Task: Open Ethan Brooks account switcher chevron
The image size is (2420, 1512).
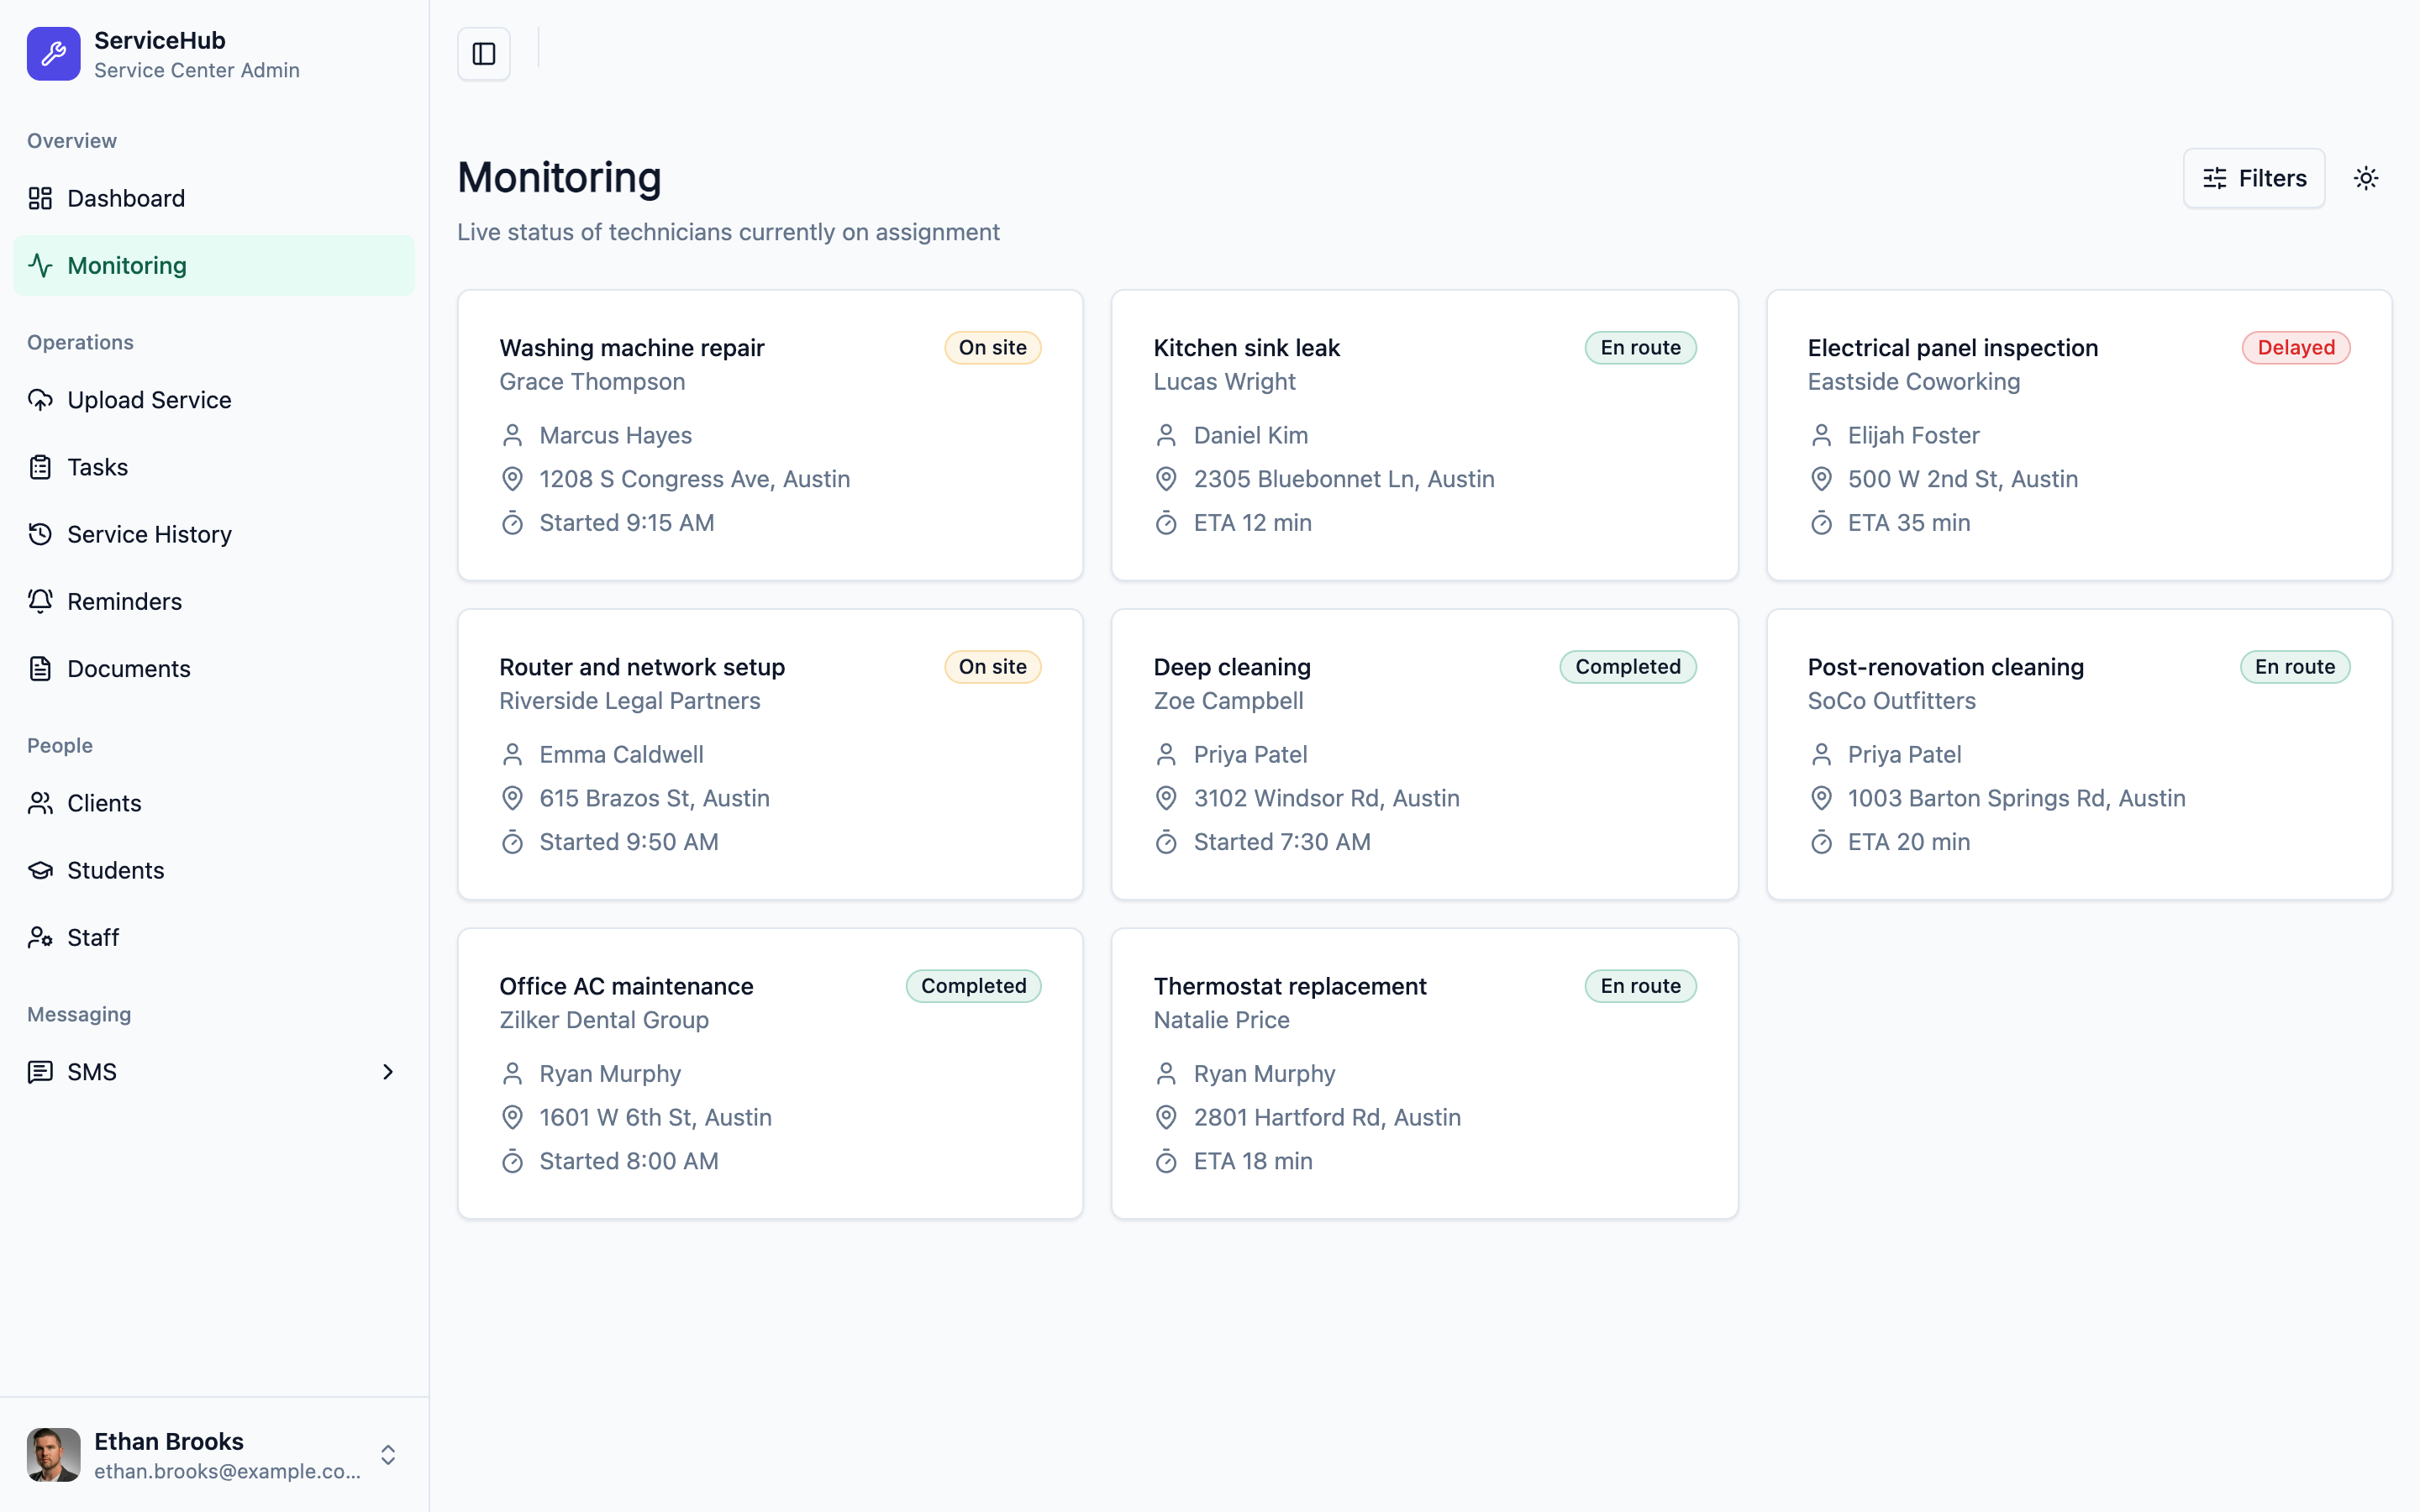Action: [x=388, y=1454]
